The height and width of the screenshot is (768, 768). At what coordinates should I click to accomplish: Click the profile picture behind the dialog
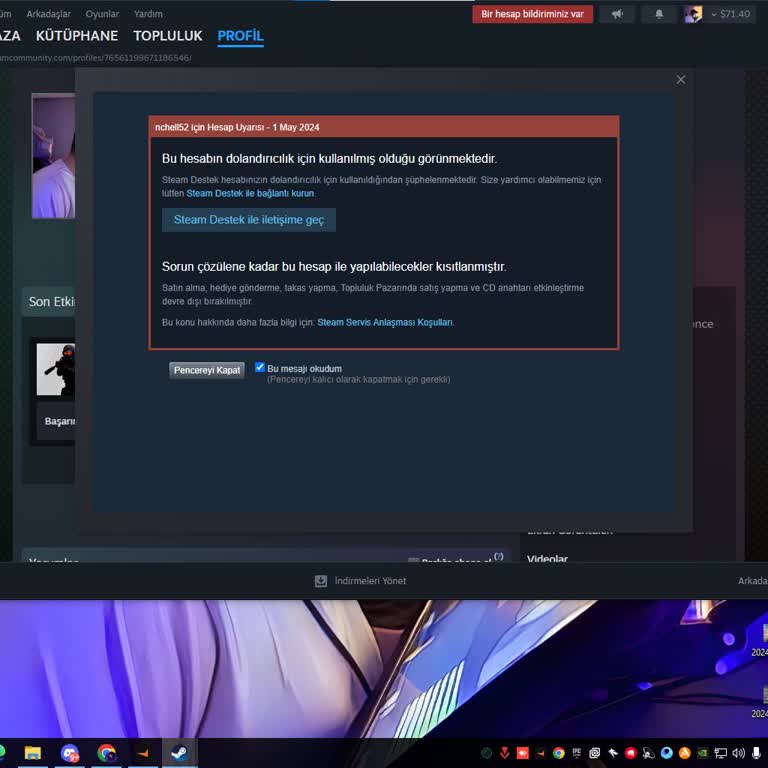tap(53, 156)
